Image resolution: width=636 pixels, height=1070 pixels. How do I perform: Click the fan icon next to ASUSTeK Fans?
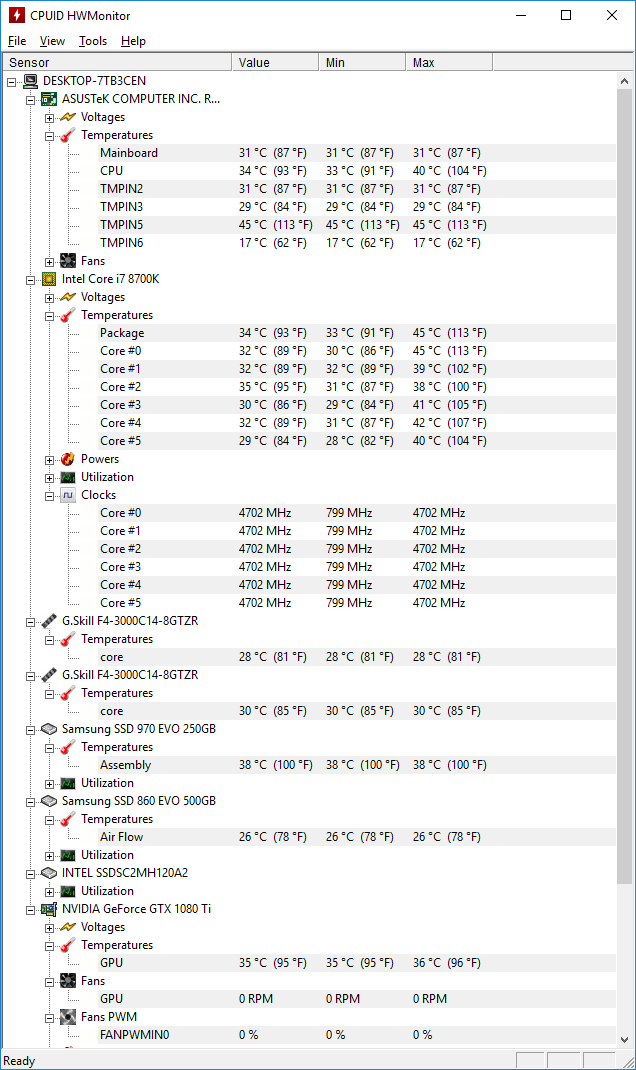68,261
